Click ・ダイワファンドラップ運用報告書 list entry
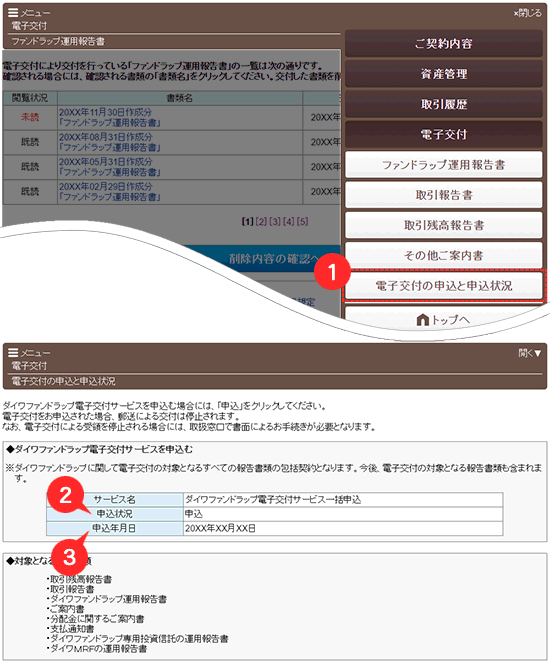This screenshot has width=550, height=663. pyautogui.click(x=107, y=599)
